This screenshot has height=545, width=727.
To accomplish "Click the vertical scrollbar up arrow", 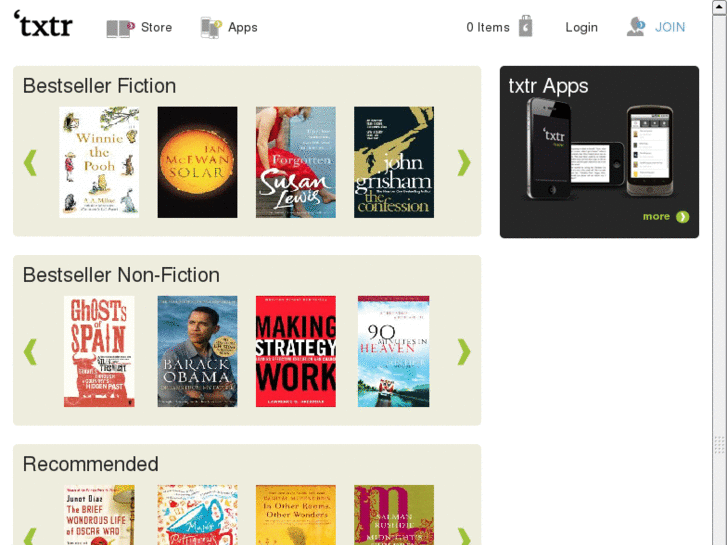I will pyautogui.click(x=720, y=8).
